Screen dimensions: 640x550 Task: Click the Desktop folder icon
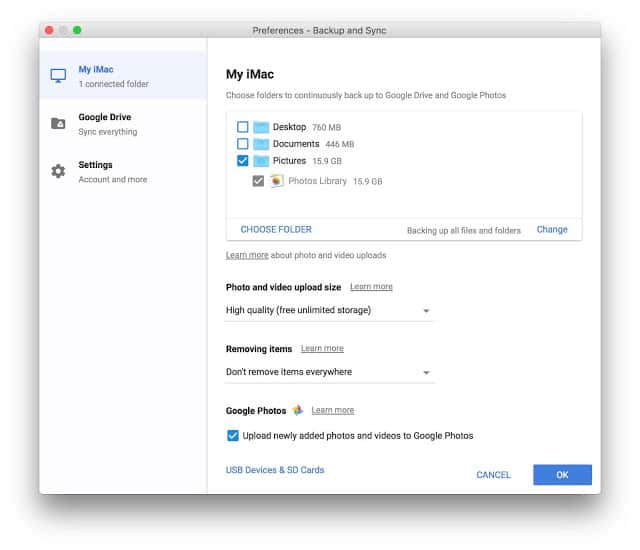pyautogui.click(x=261, y=127)
